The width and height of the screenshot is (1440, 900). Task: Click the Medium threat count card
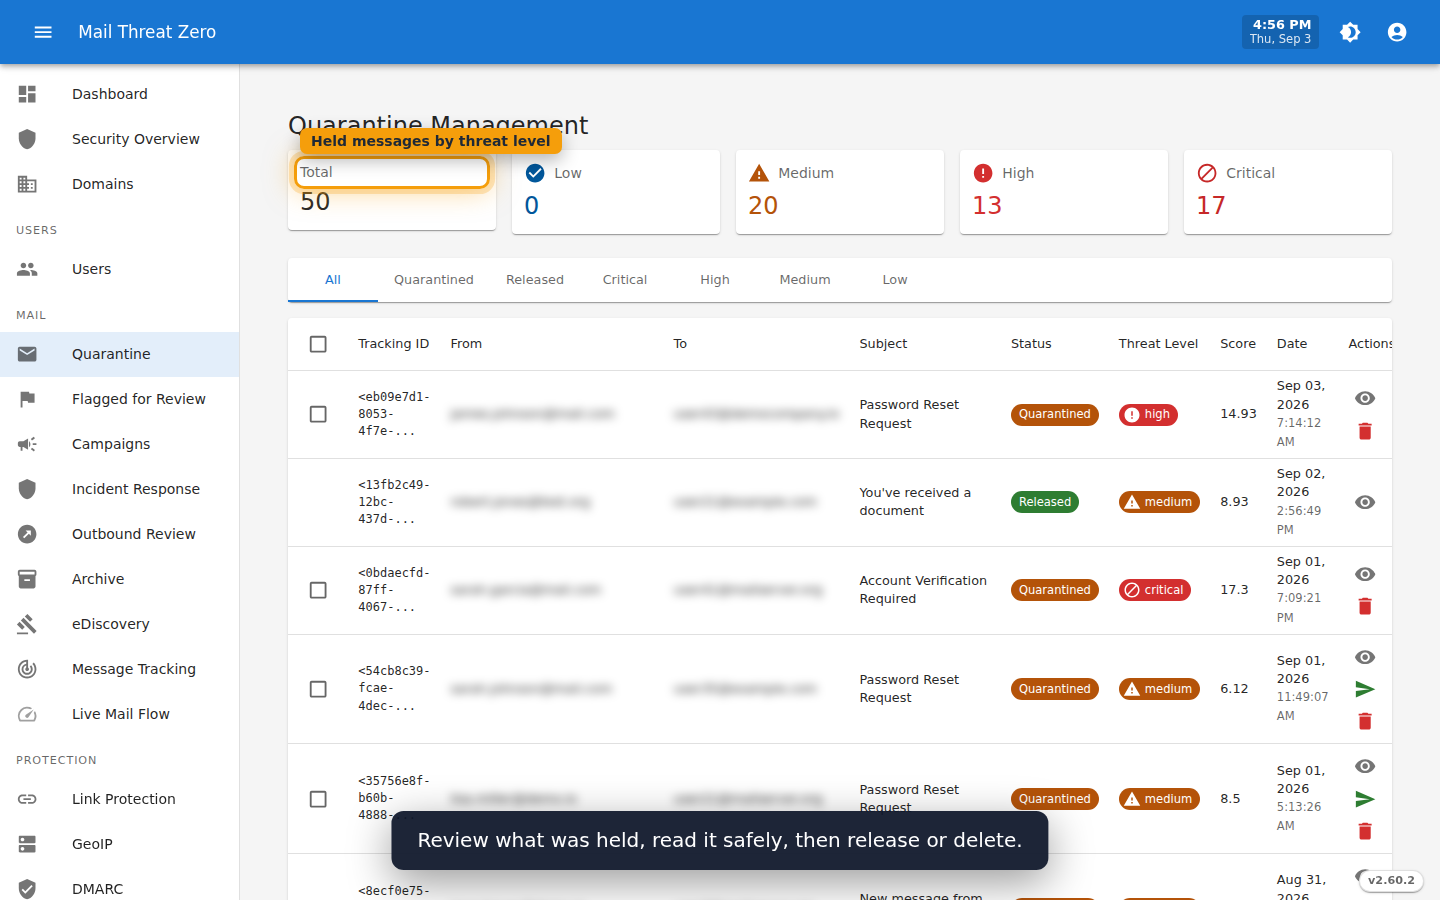pyautogui.click(x=840, y=192)
